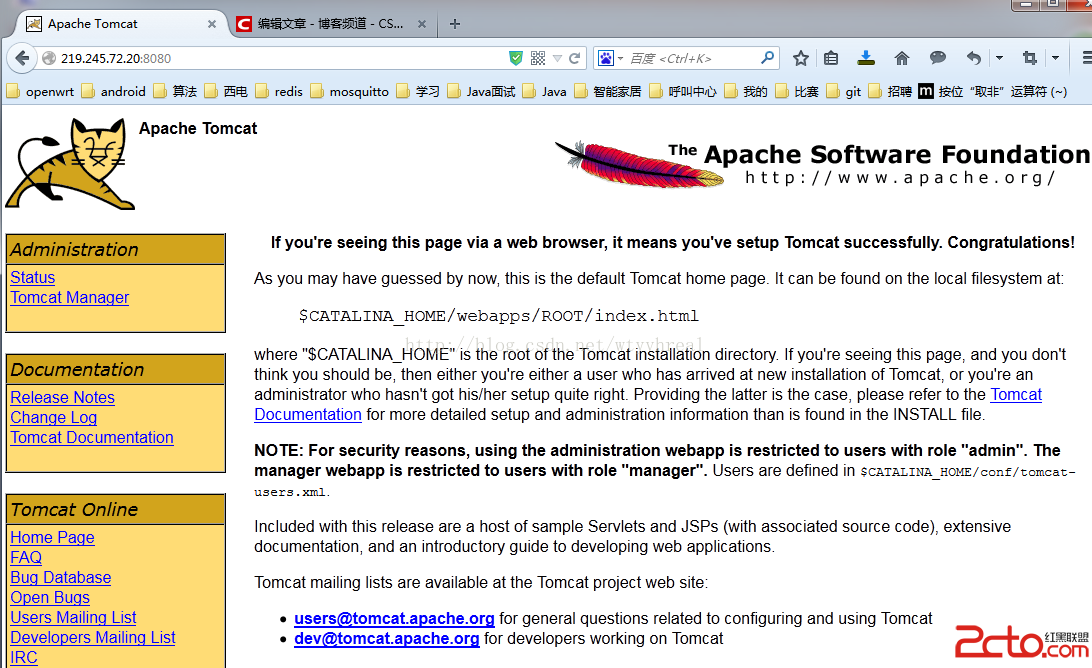Screen dimensions: 1092x668
Task: Expand dropdown next to undo arrow icon
Action: [999, 59]
